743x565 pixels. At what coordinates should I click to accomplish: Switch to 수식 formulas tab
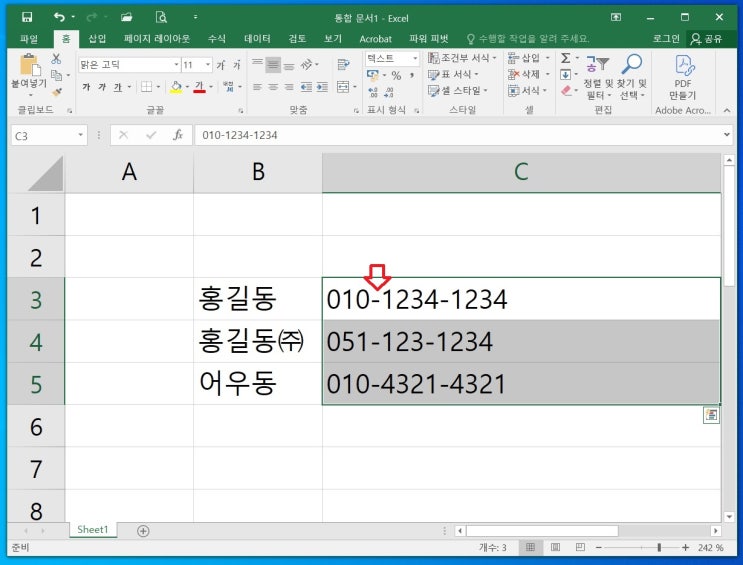[x=217, y=39]
